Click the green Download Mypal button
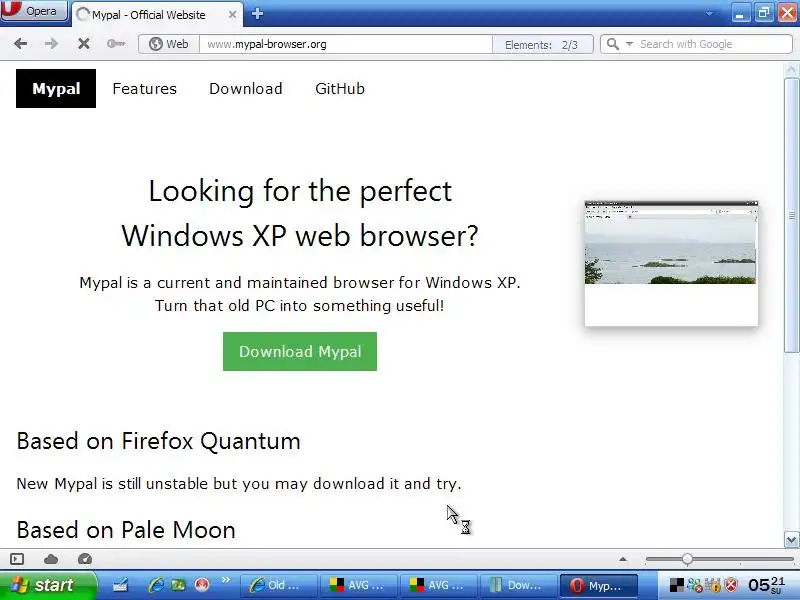800x600 pixels. [300, 351]
